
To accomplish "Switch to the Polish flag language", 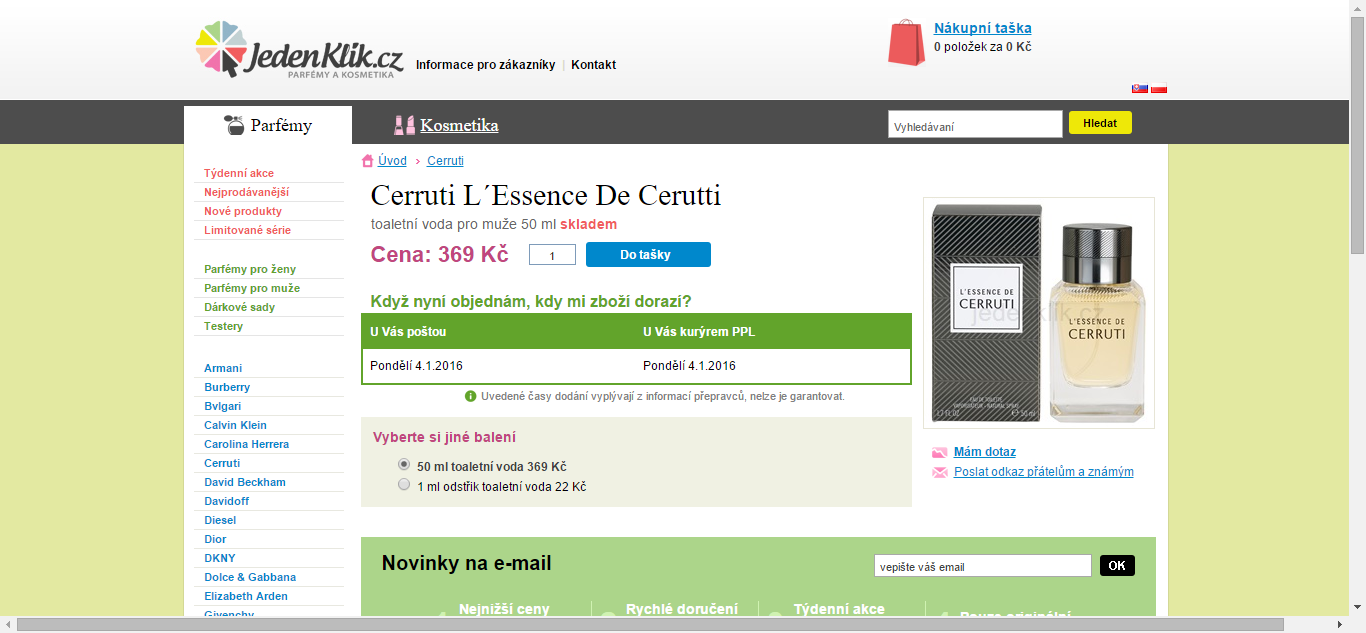I will coord(1159,88).
